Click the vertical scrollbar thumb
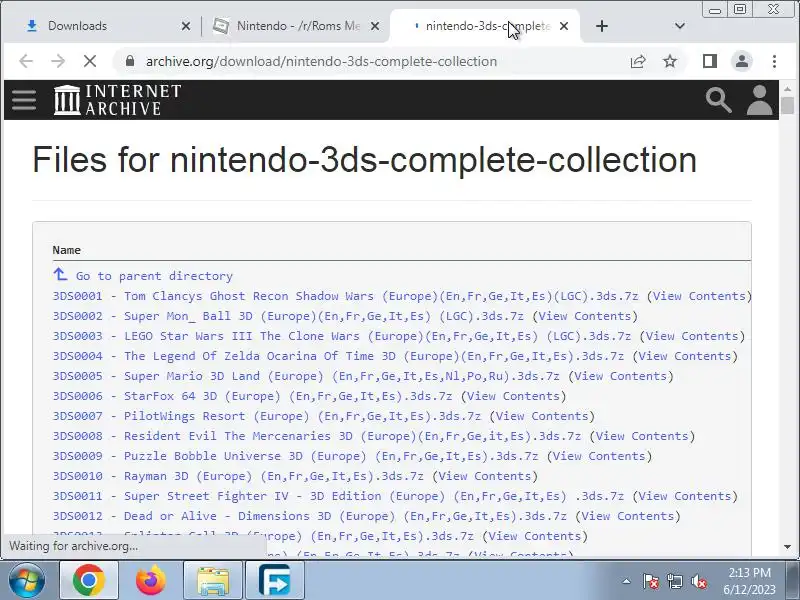Viewport: 800px width, 600px height. click(x=788, y=106)
